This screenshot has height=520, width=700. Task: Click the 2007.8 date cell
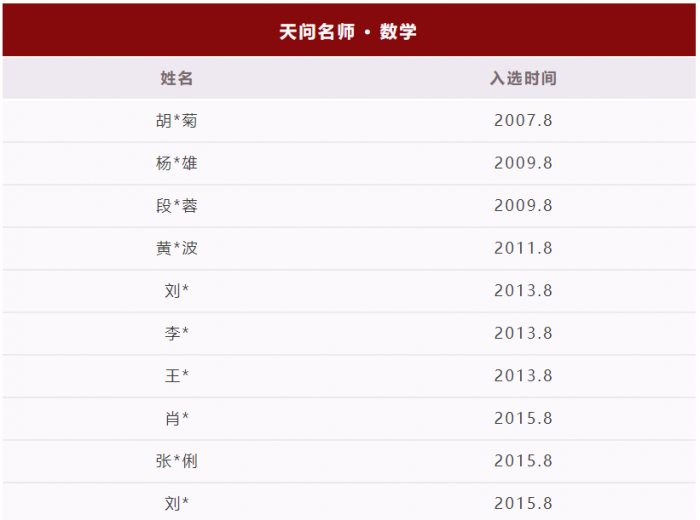(x=523, y=121)
